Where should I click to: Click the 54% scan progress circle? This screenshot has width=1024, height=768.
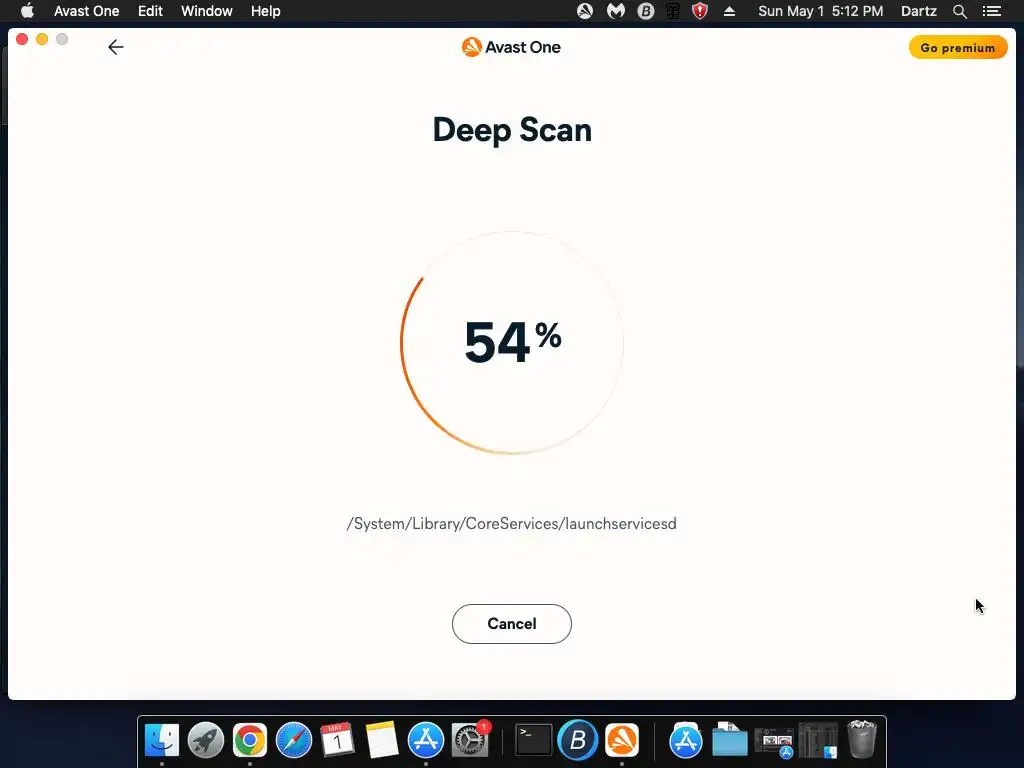(512, 342)
